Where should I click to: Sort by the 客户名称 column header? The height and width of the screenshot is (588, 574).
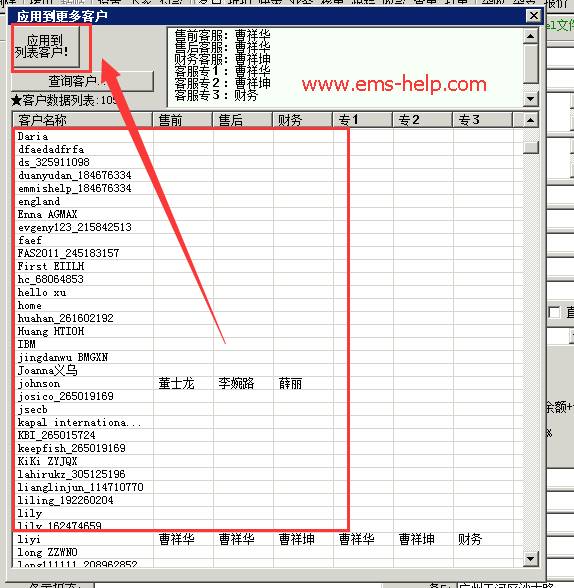click(x=82, y=120)
